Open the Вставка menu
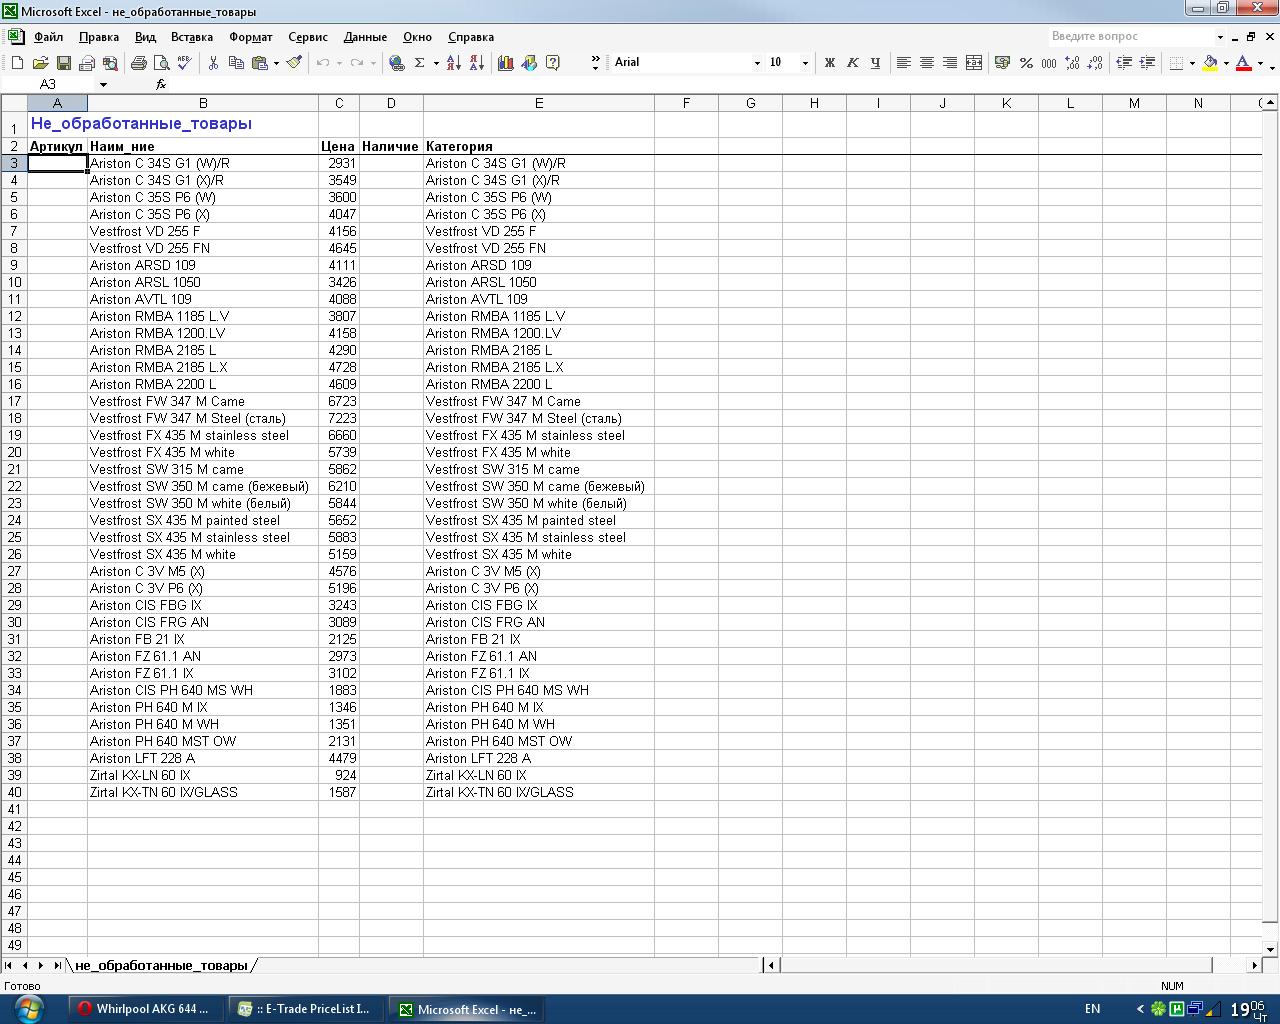The height and width of the screenshot is (1024, 1280). (x=192, y=37)
